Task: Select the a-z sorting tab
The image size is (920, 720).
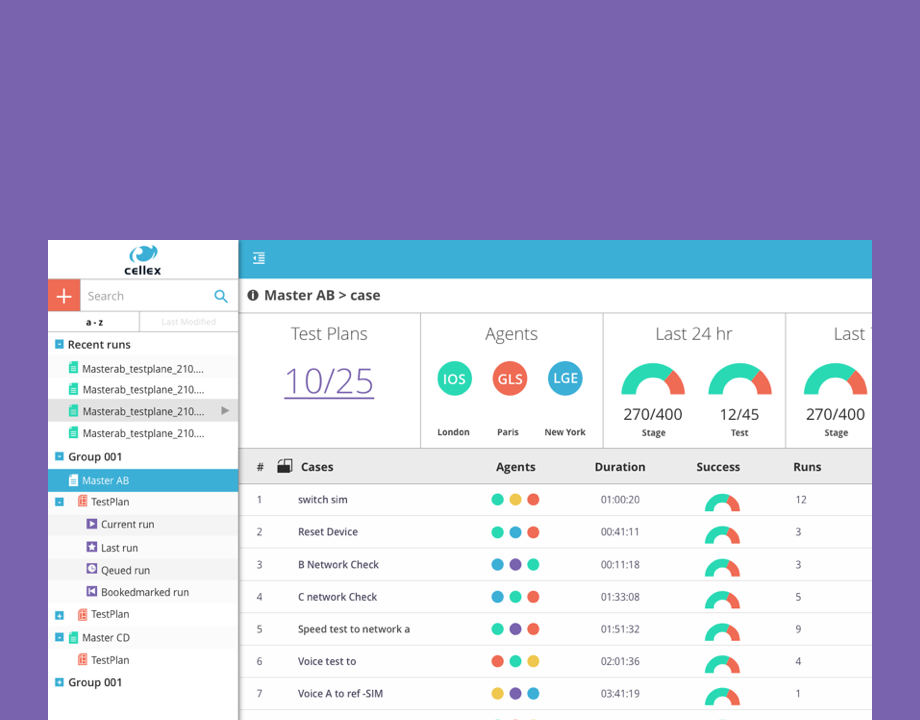Action: pyautogui.click(x=92, y=321)
